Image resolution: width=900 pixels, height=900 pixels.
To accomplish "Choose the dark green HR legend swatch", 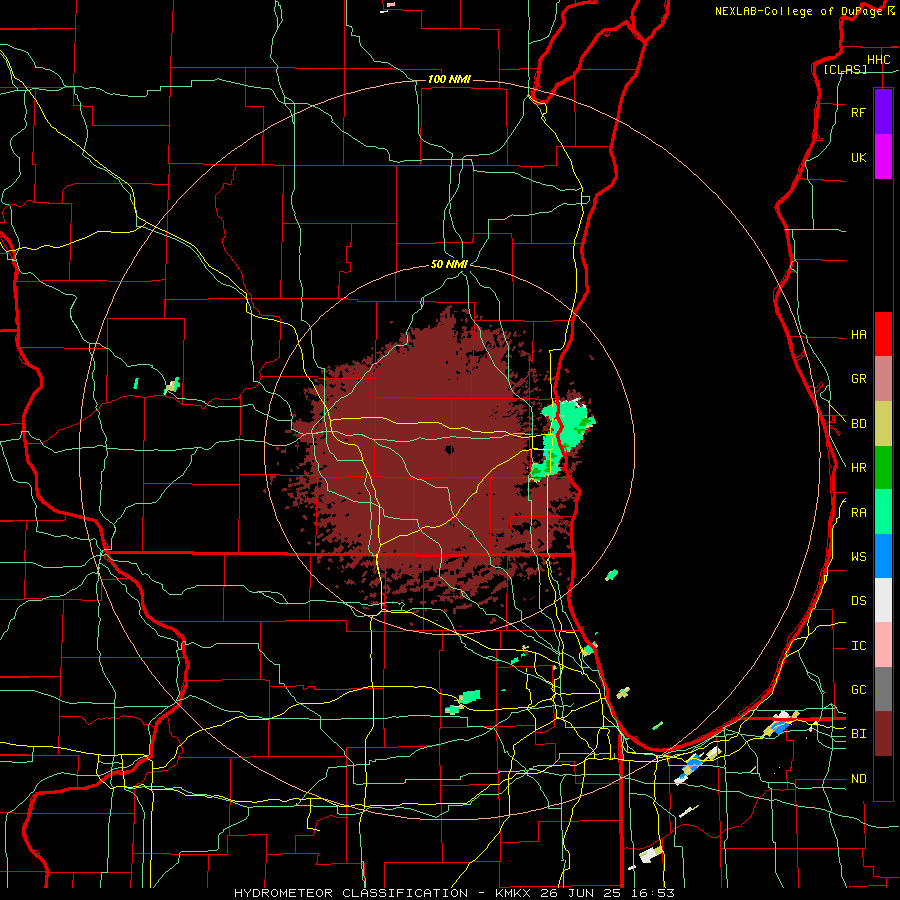I will point(883,467).
